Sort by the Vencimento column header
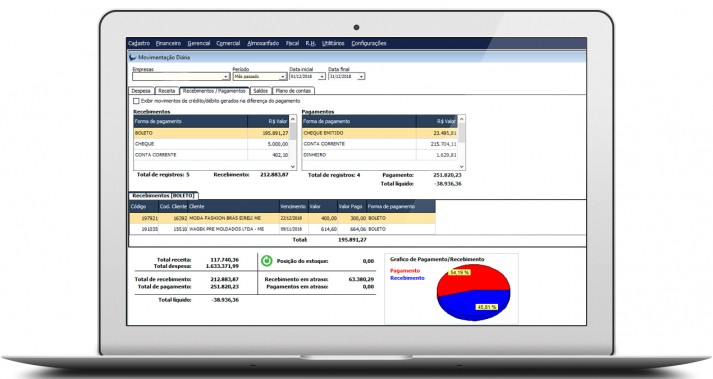The image size is (713, 379). (293, 207)
